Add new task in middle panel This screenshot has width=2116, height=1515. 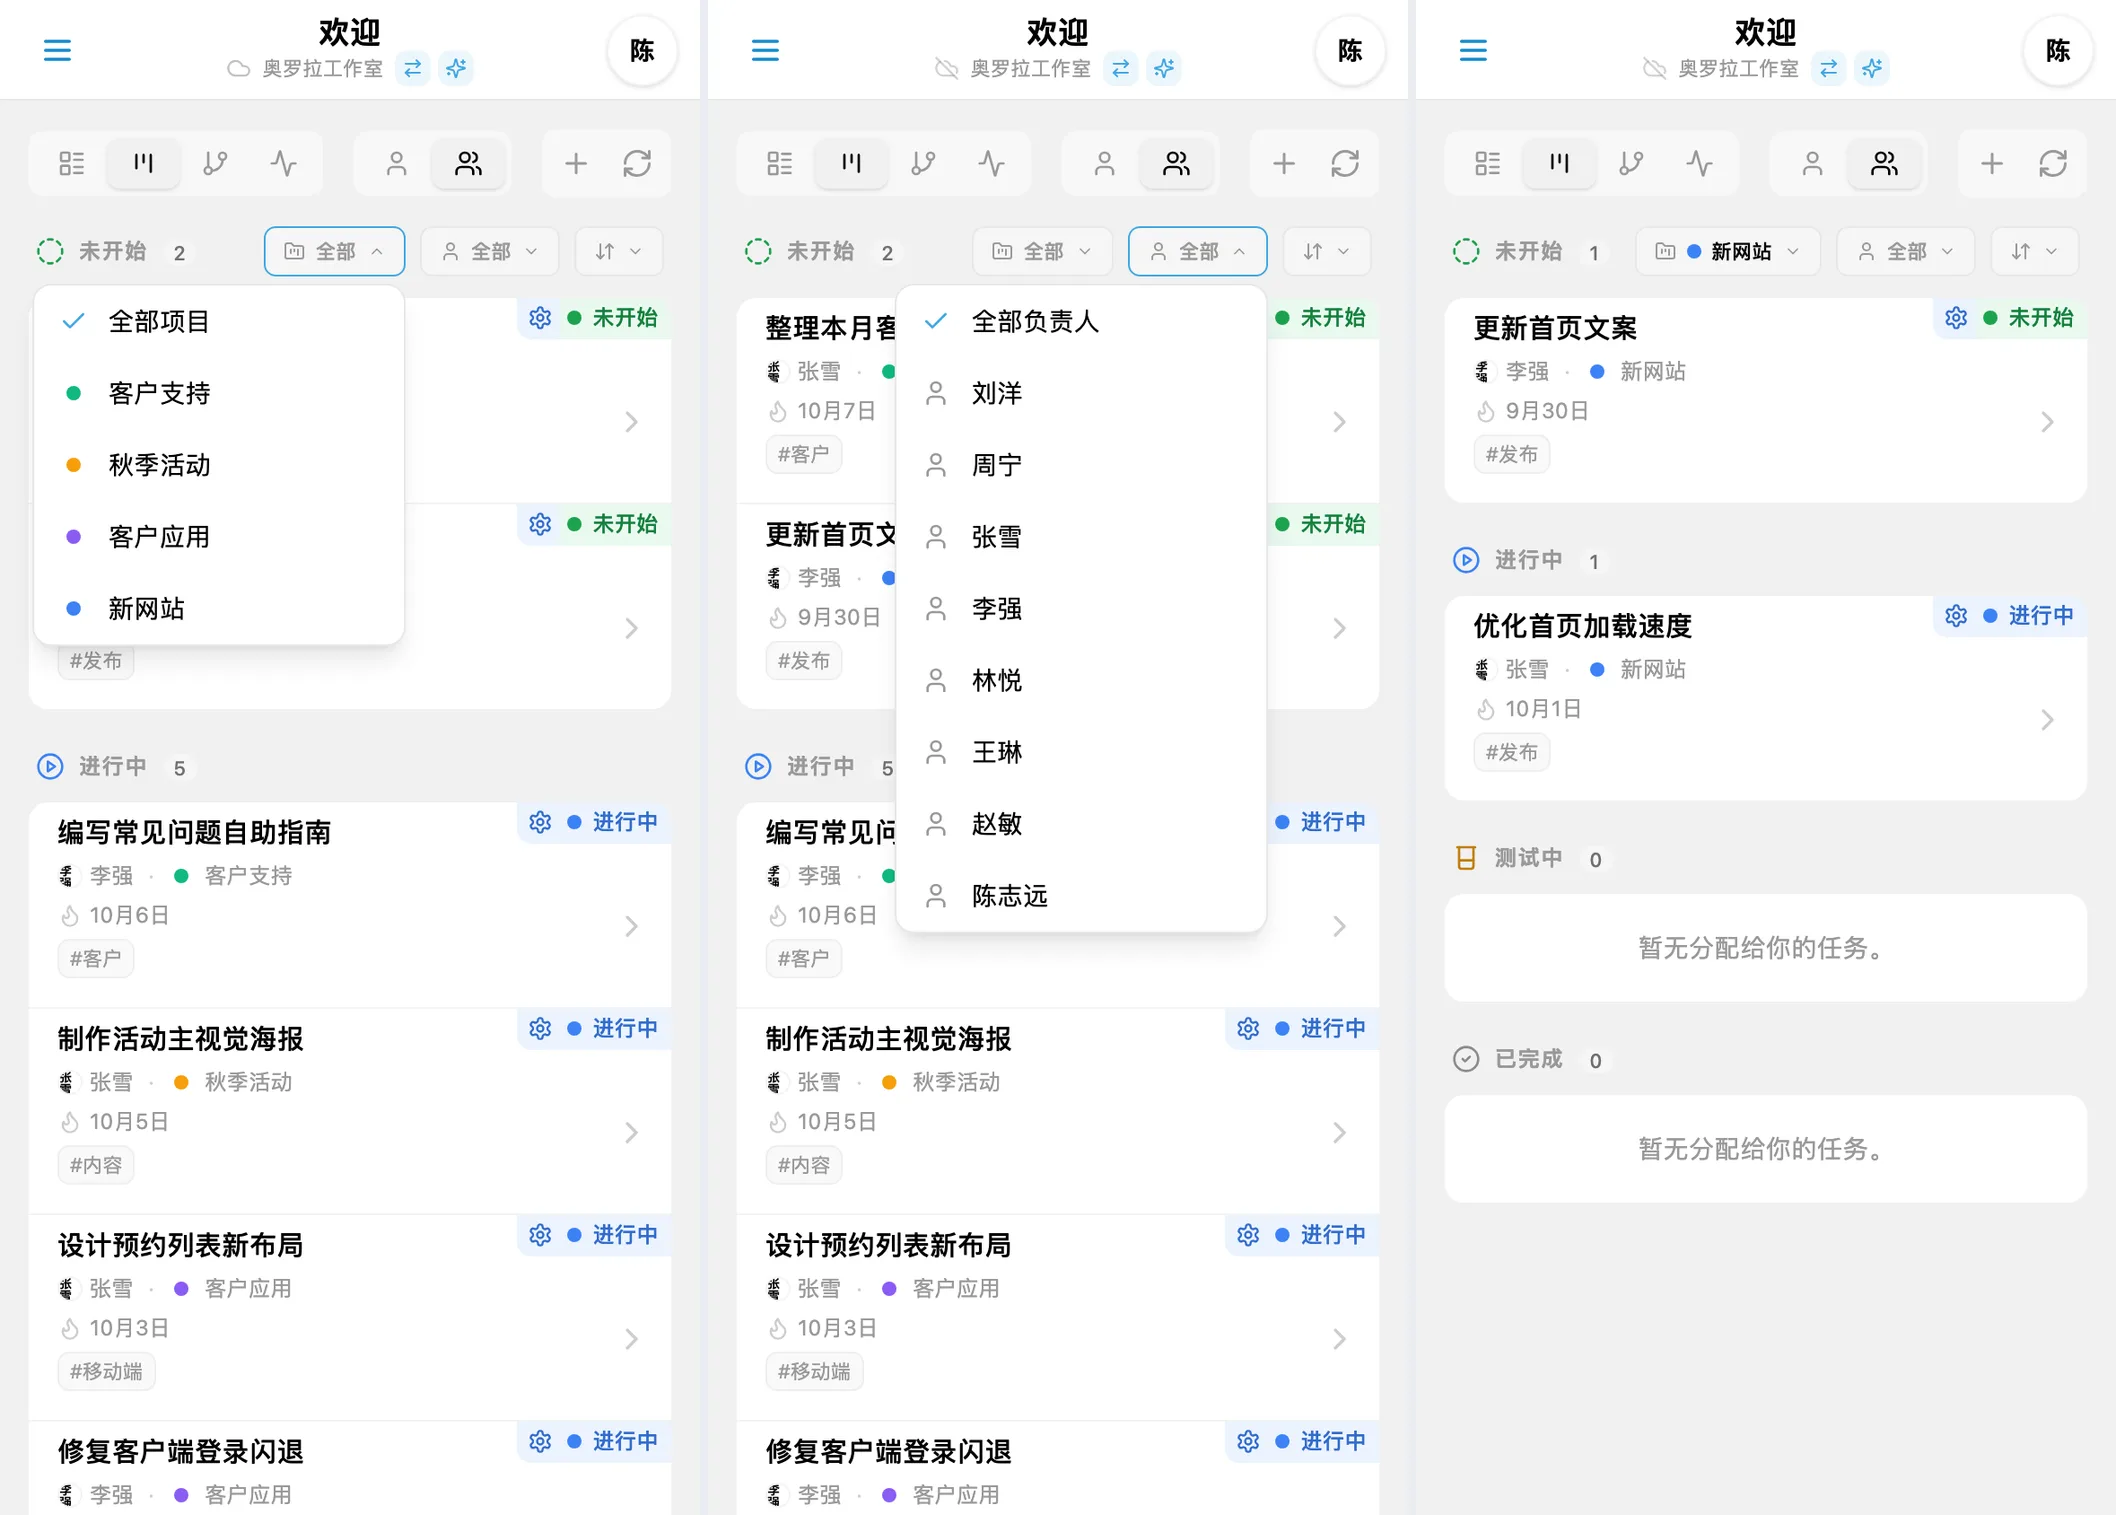click(x=1284, y=163)
